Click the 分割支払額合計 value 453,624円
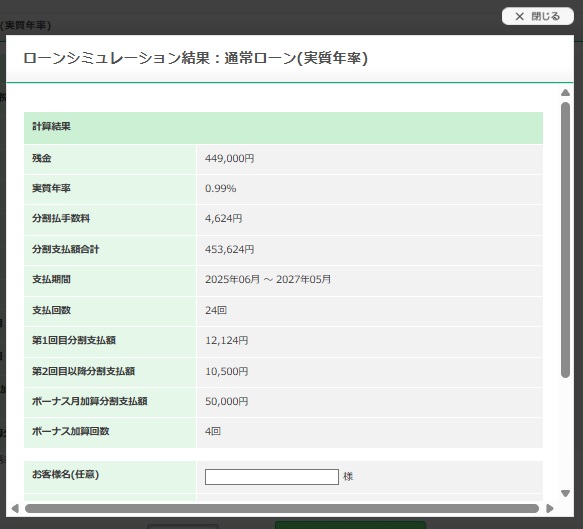The image size is (583, 529). [x=229, y=249]
